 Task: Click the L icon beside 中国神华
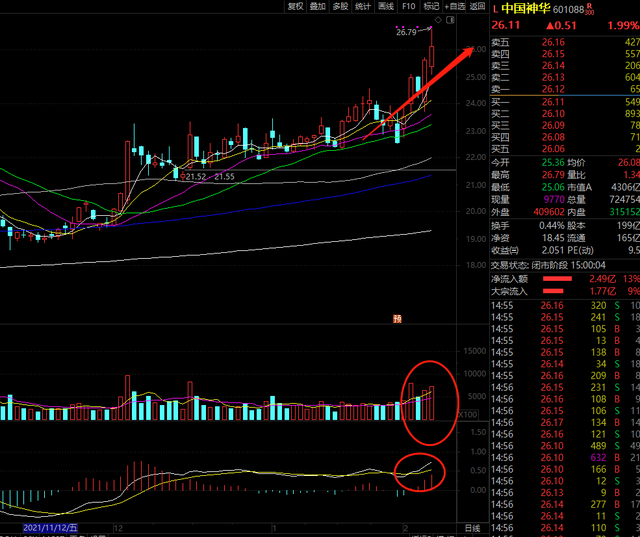(495, 8)
